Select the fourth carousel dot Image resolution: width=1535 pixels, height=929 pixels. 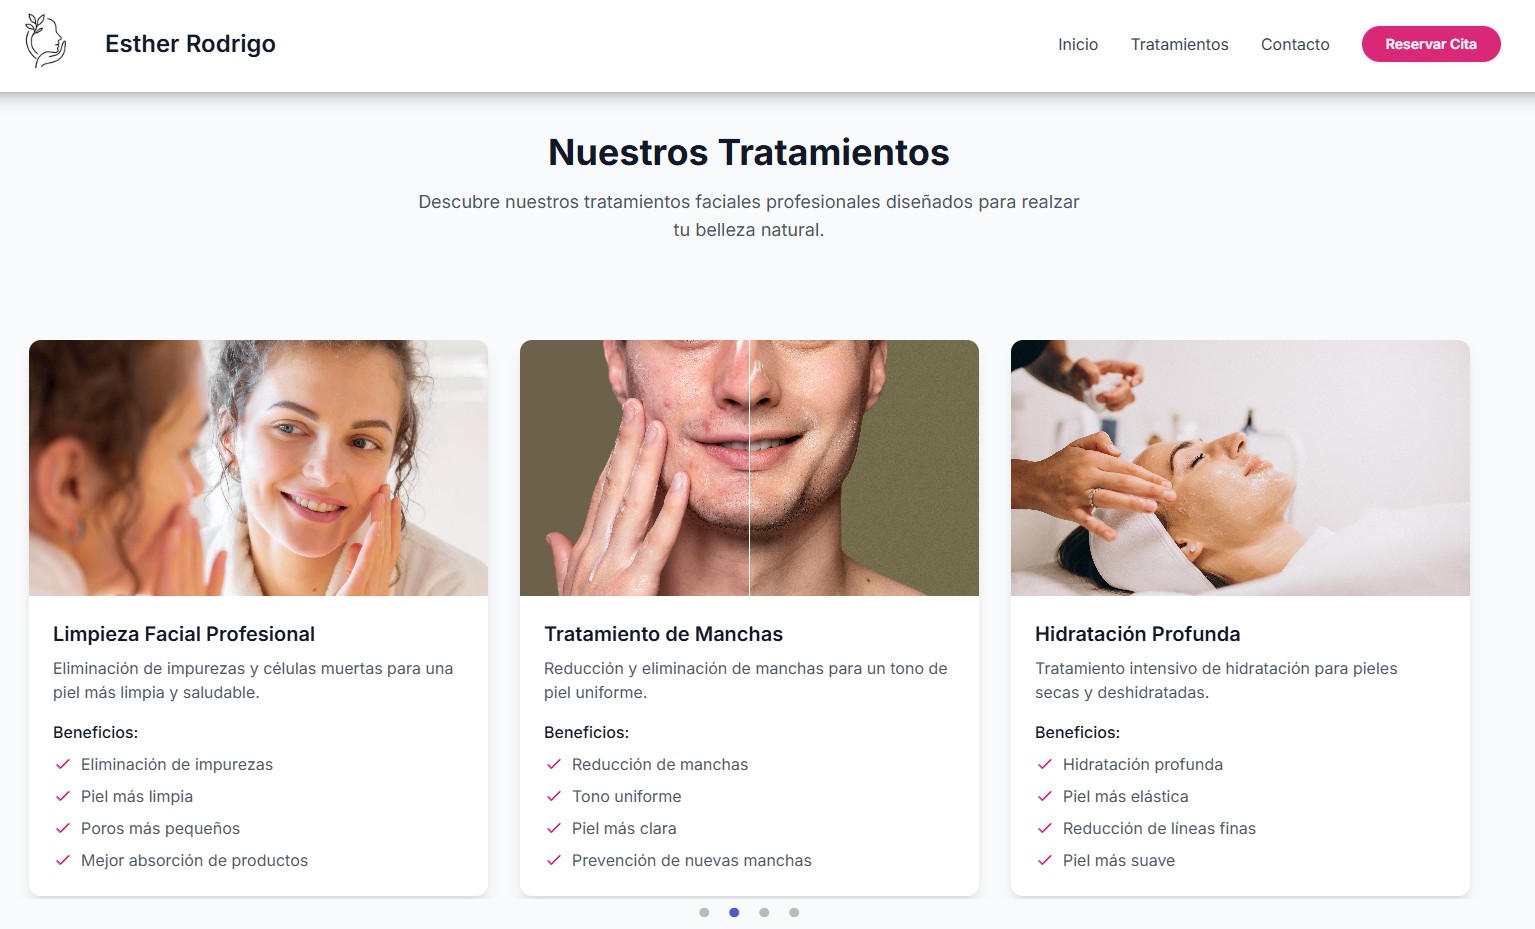pyautogui.click(x=794, y=912)
